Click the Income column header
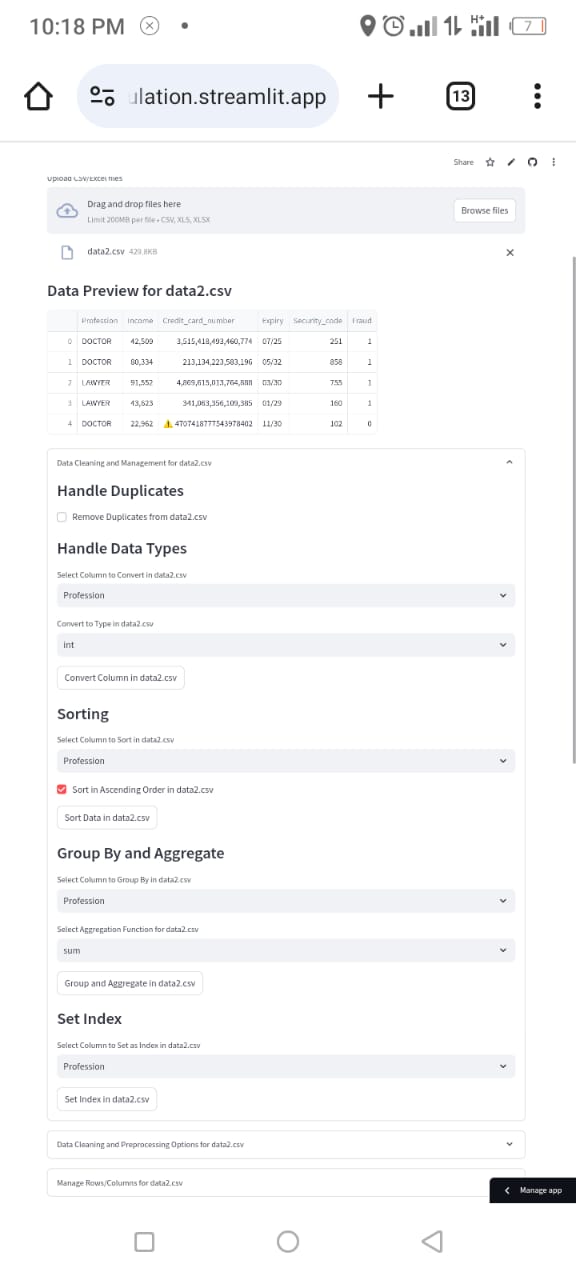The height and width of the screenshot is (1280, 576). 139,321
